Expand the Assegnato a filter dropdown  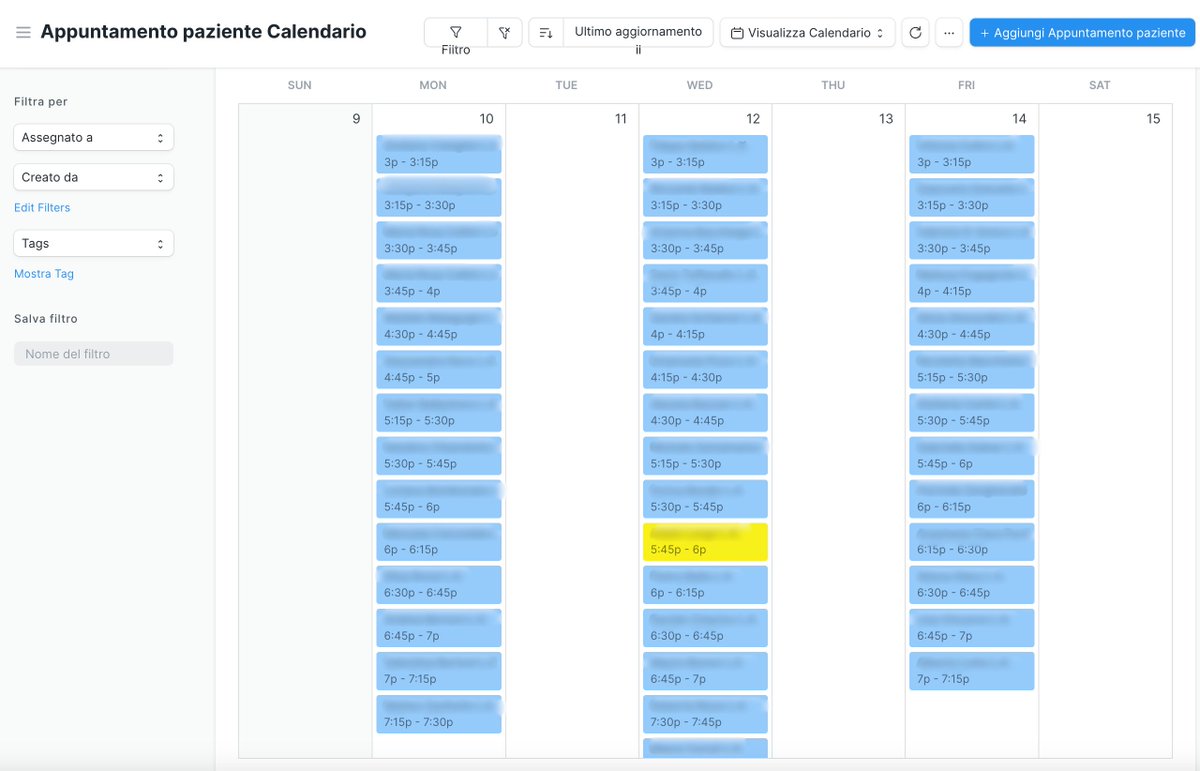94,137
